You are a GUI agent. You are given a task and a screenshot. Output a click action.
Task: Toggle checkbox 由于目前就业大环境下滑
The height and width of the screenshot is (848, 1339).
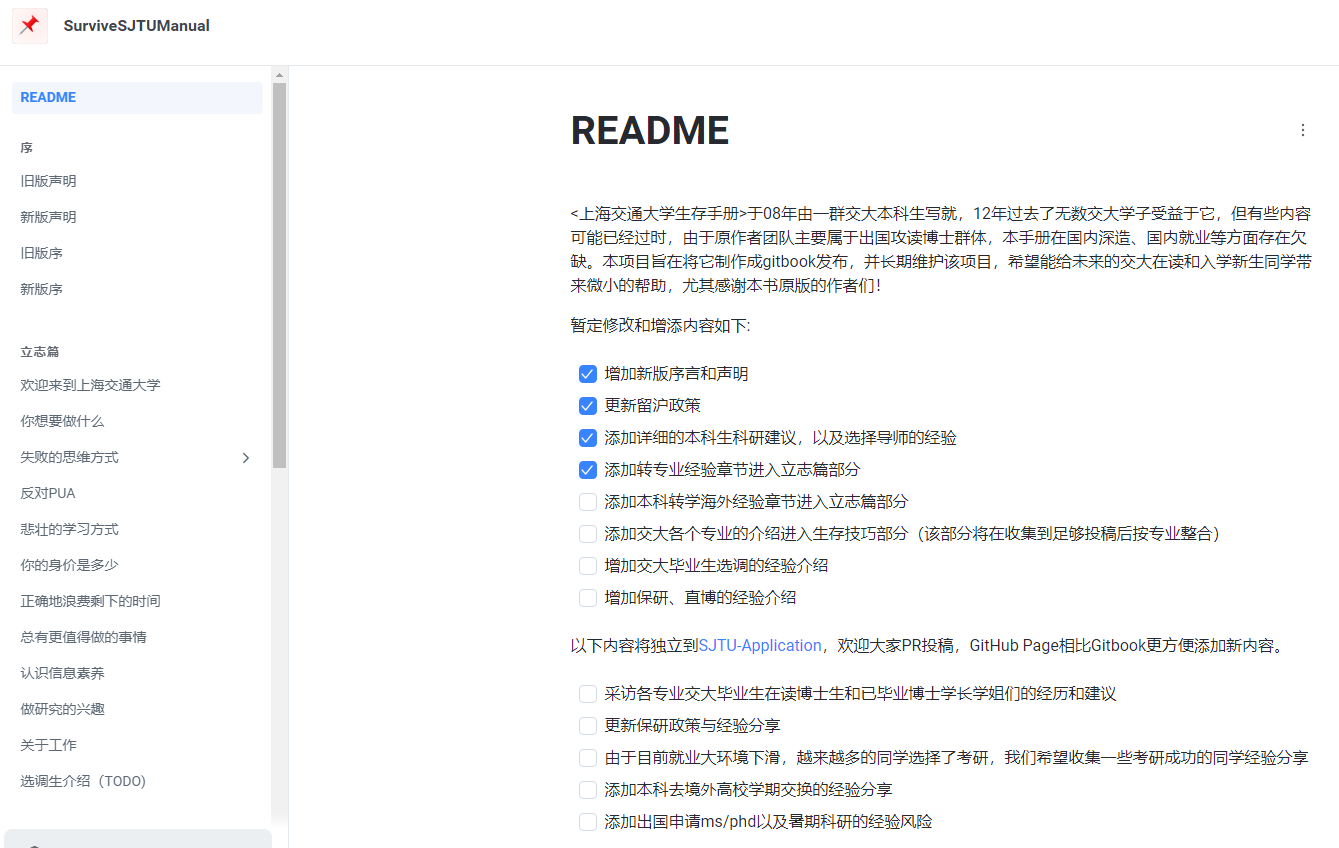pos(588,758)
